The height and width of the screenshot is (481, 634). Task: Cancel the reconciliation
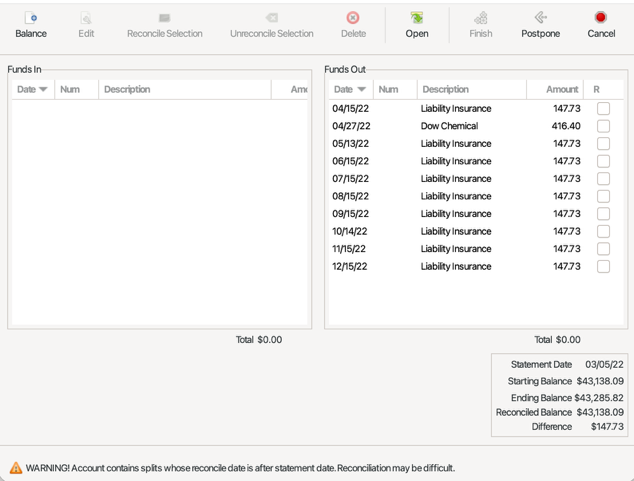[x=601, y=18]
